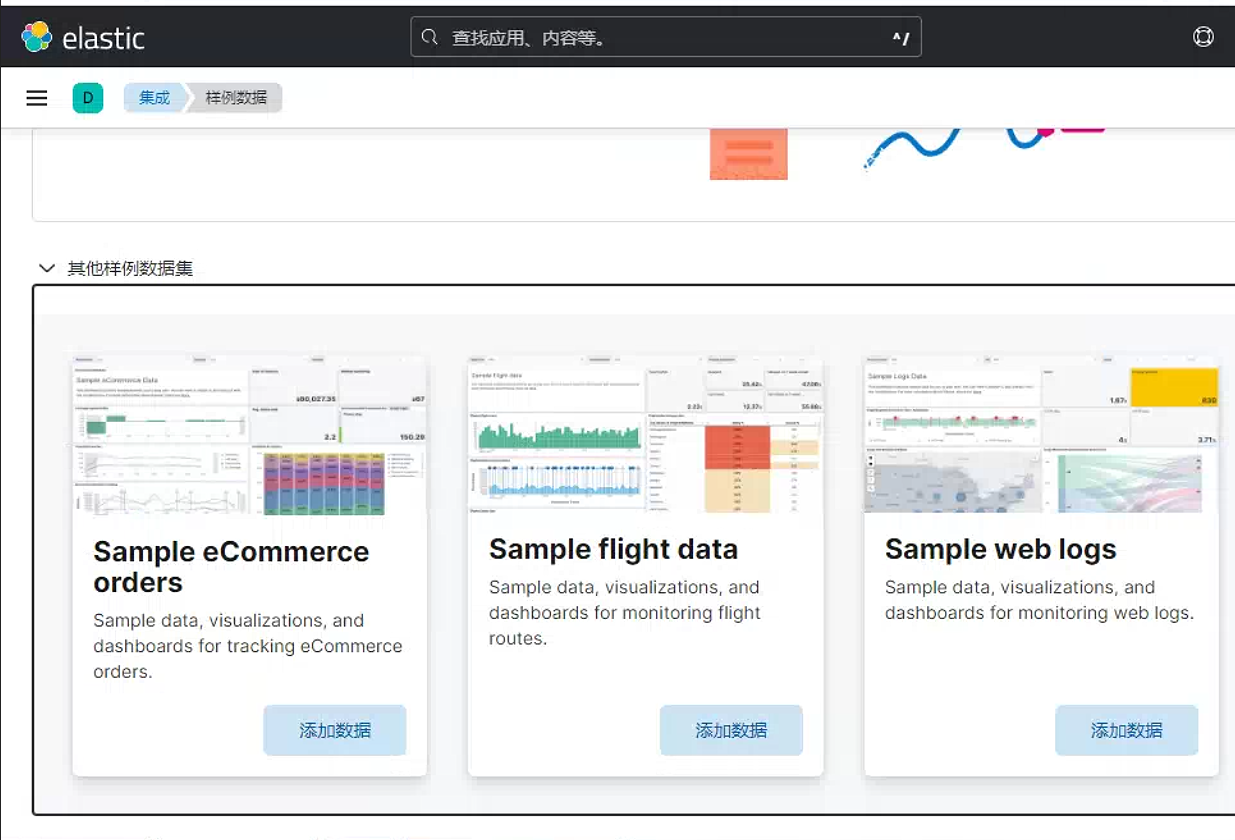Click the flight routes description text
The image size is (1235, 840).
pos(625,612)
